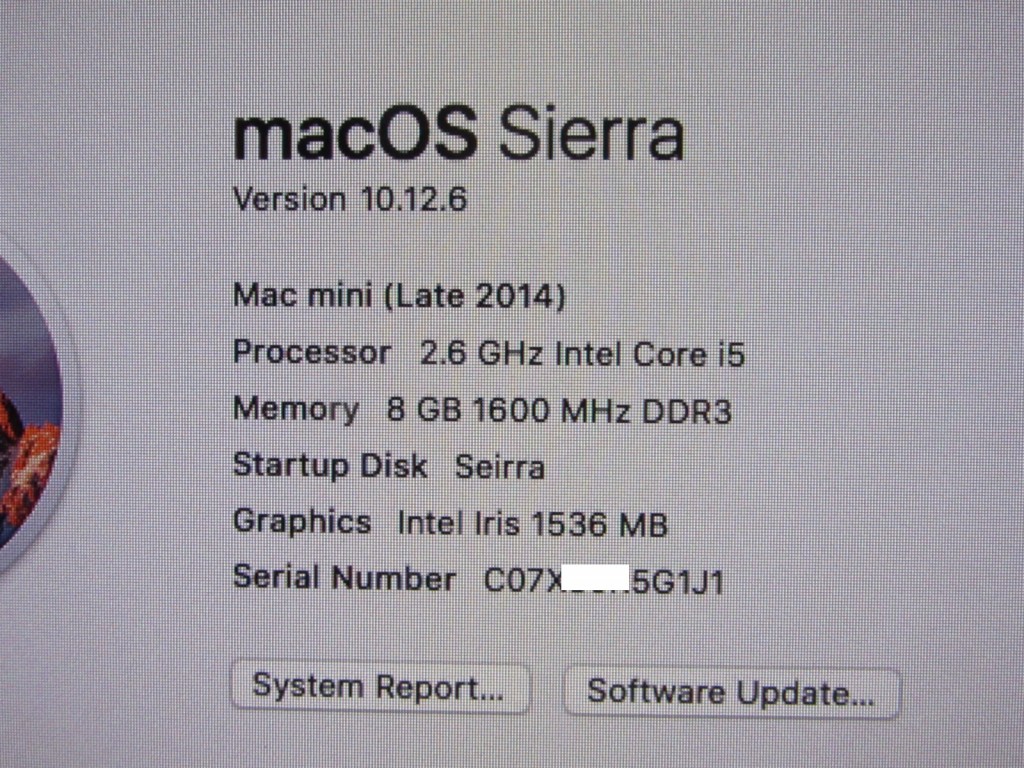
Task: Click the Graphics label
Action: [302, 522]
